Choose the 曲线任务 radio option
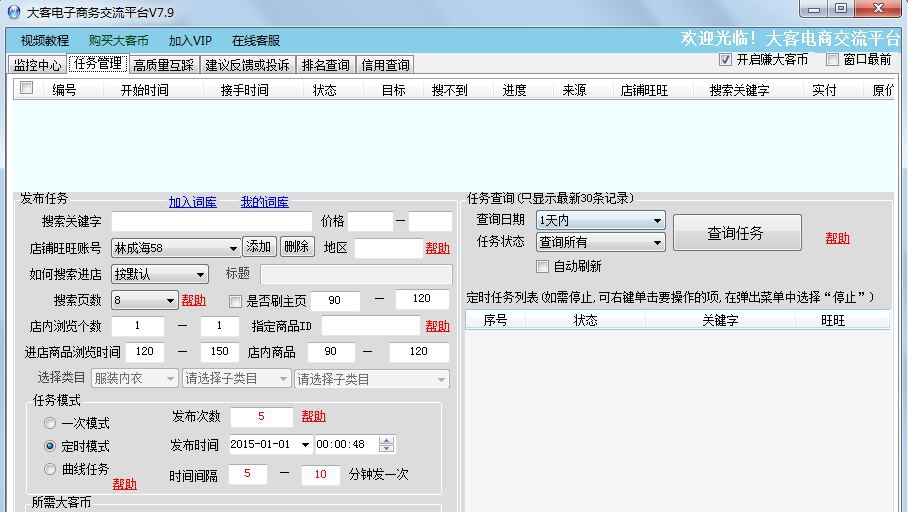Screen dimensions: 908x512 [50, 469]
